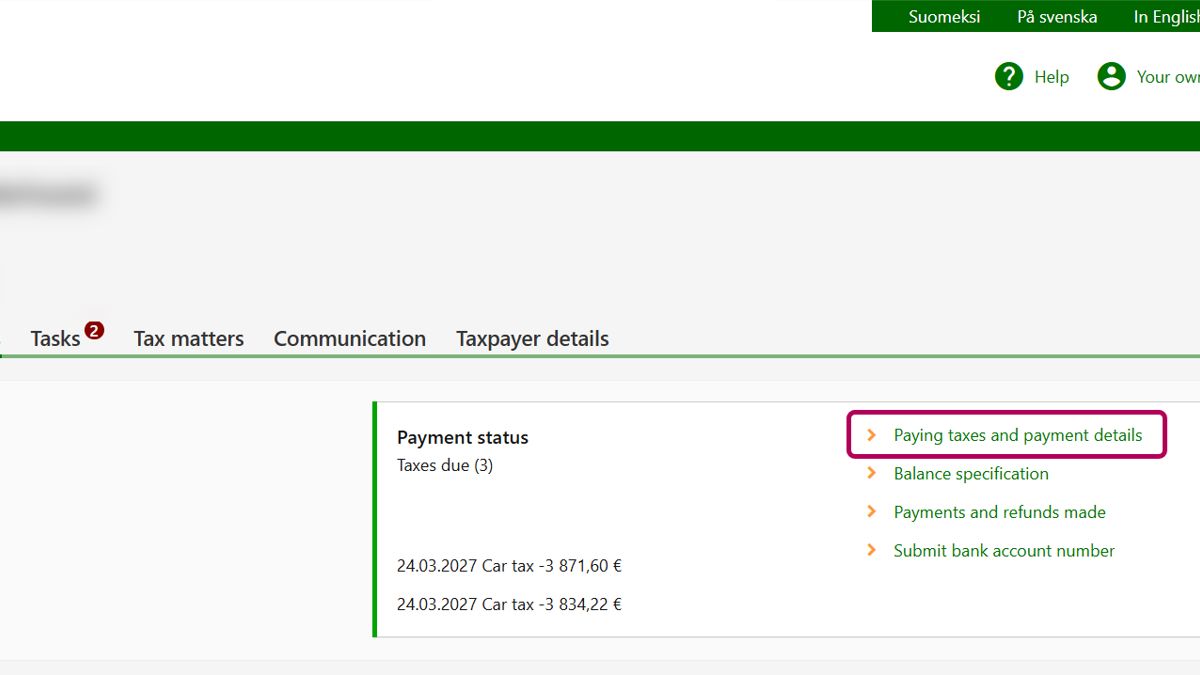Click the chevron beside Paying taxes and payment details
The height and width of the screenshot is (675, 1200).
tap(872, 435)
